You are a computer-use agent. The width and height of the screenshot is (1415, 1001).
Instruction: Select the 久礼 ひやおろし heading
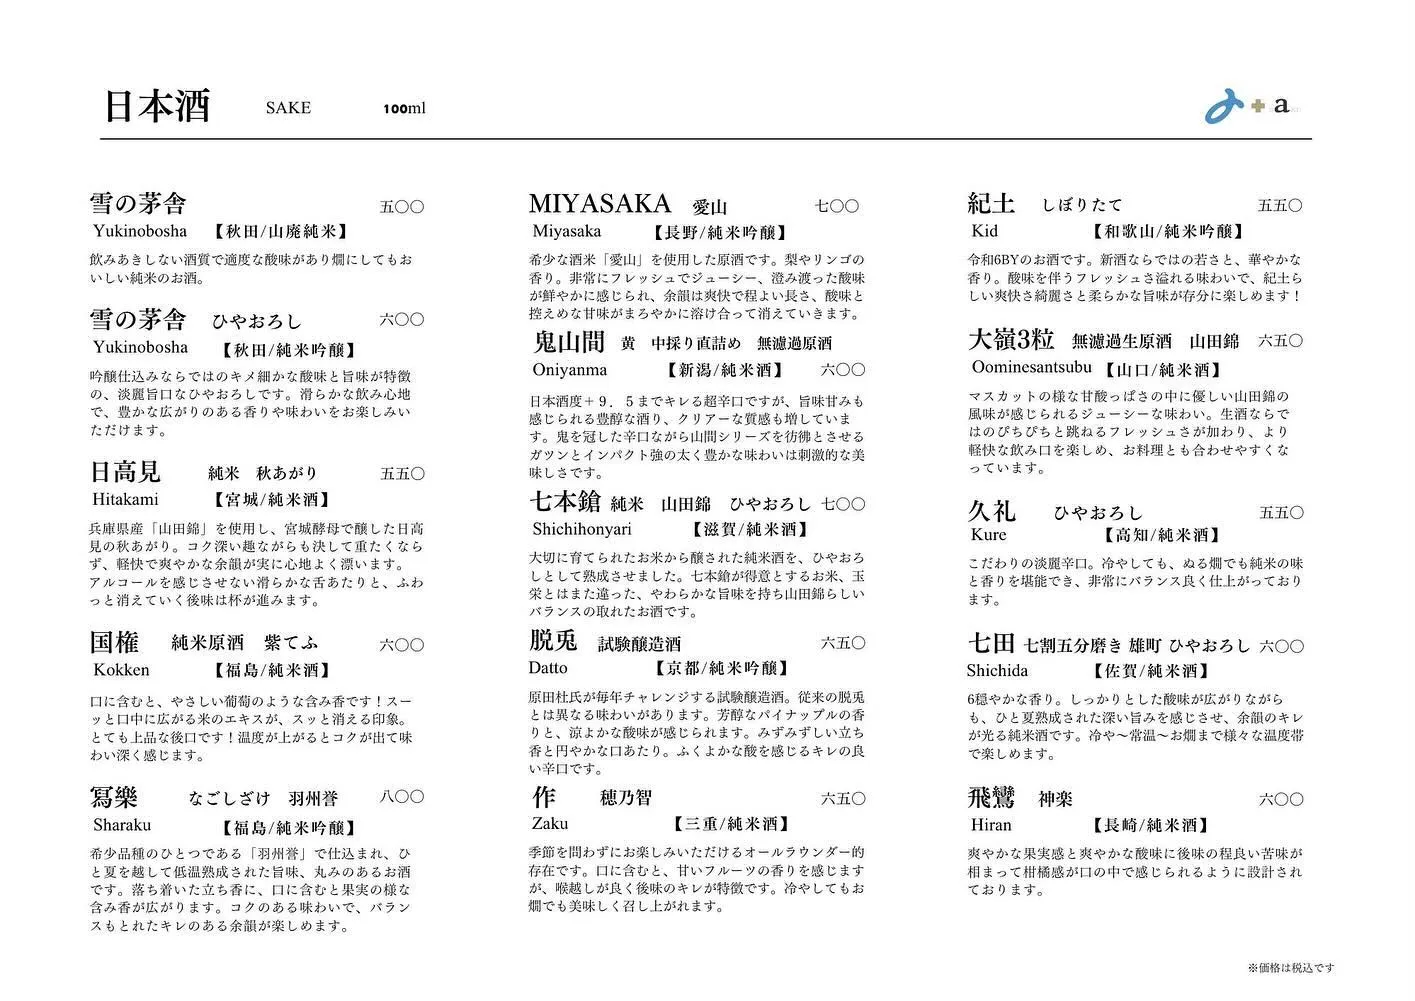click(x=1055, y=512)
